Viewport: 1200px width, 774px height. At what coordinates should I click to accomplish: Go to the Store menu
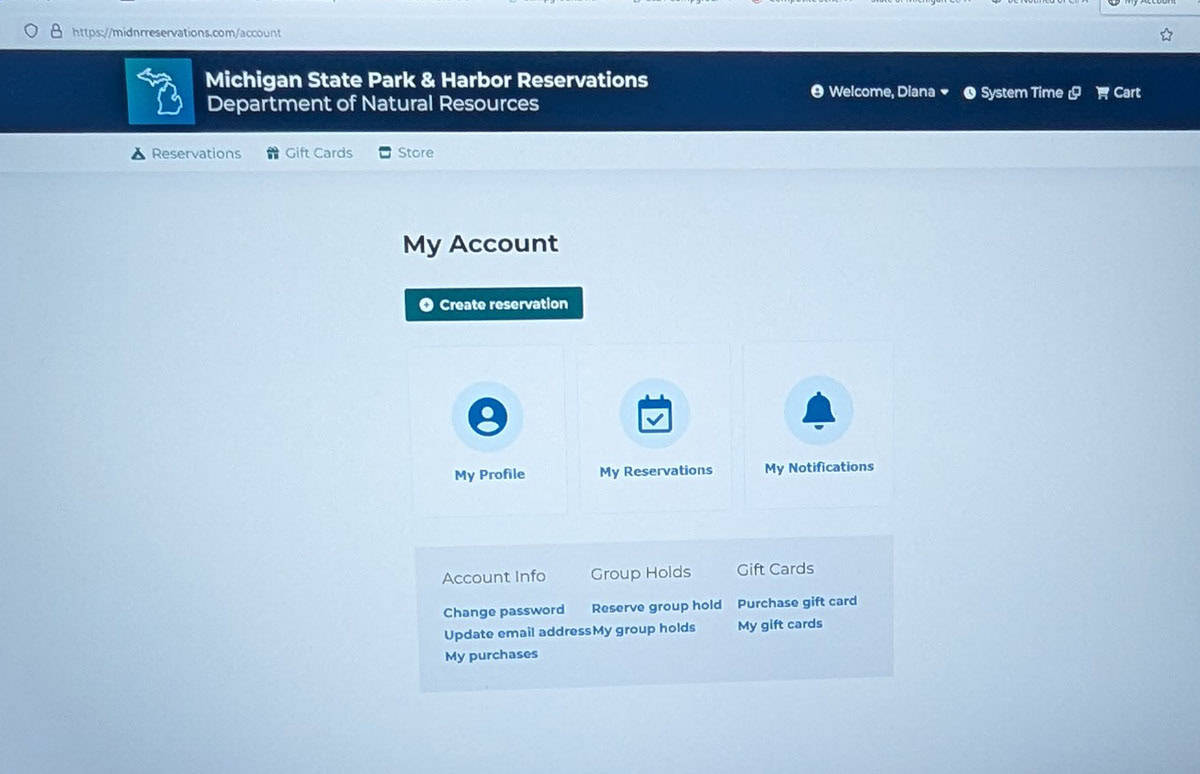coord(406,153)
